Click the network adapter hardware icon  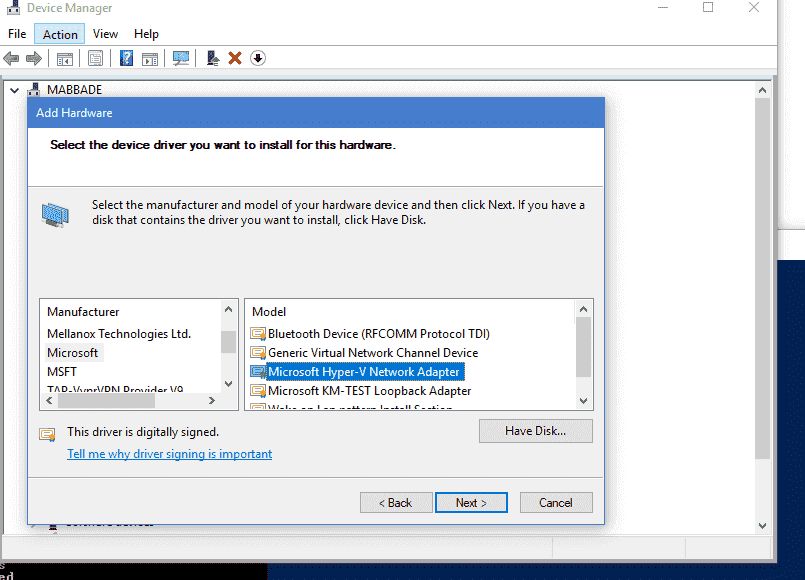point(55,214)
